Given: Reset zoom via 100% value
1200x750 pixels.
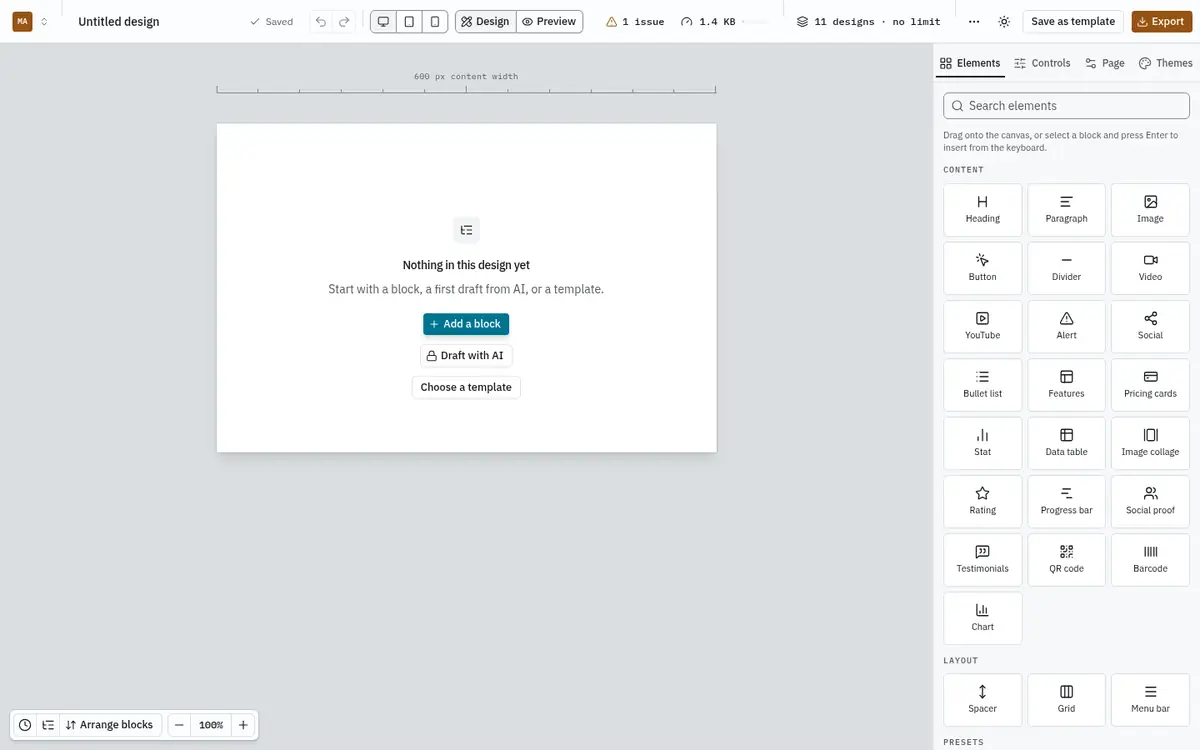Looking at the screenshot, I should (x=211, y=725).
